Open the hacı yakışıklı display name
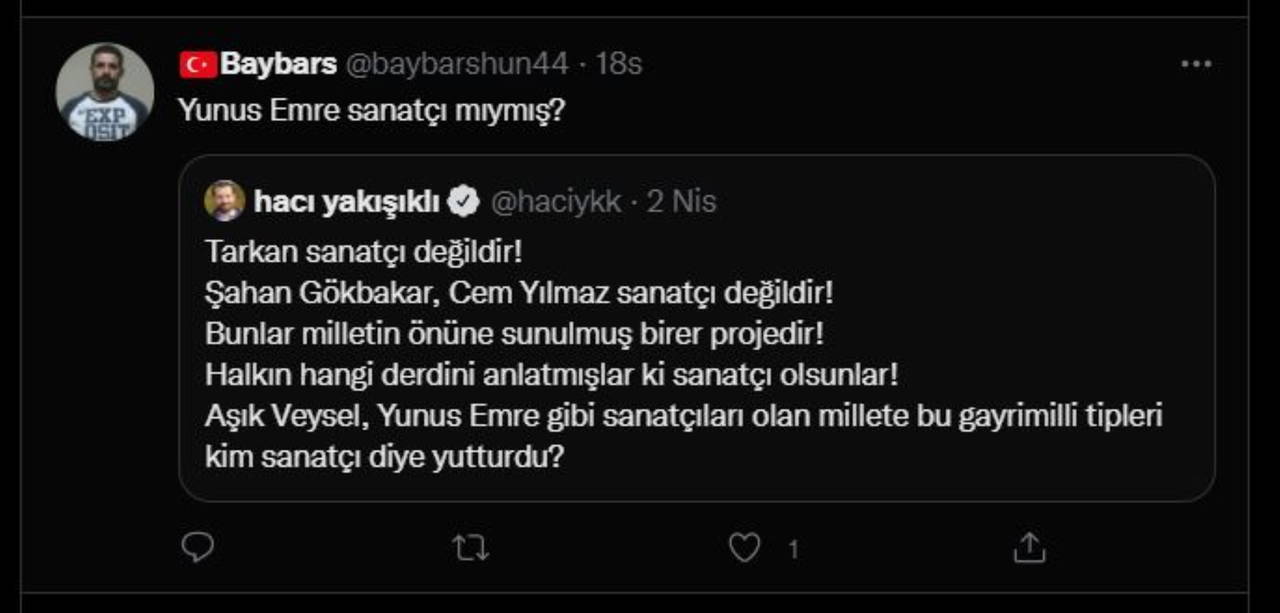Image resolution: width=1280 pixels, height=613 pixels. 347,202
